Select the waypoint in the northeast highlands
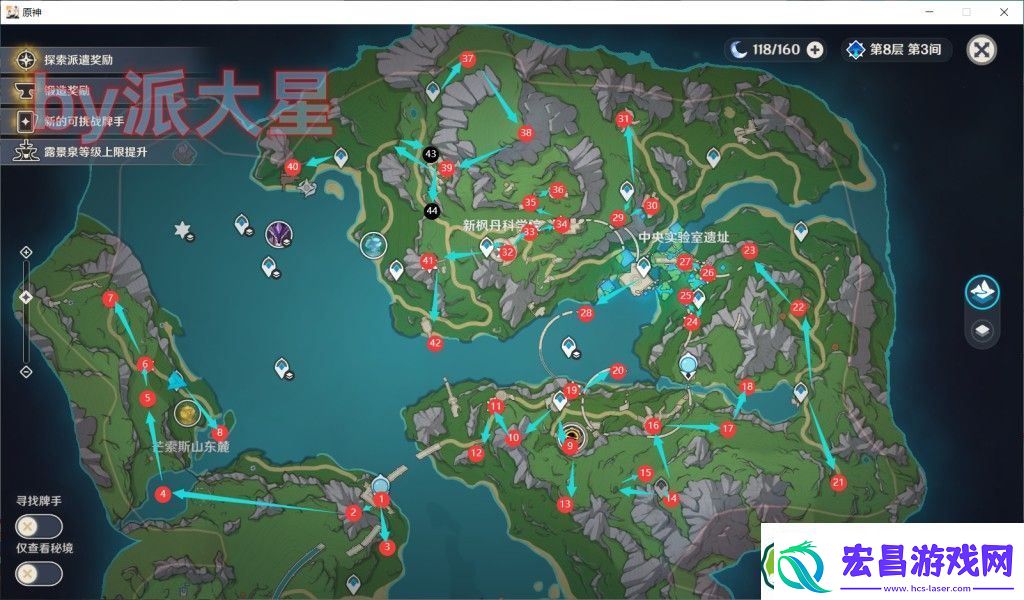1024x600 pixels. tap(714, 157)
